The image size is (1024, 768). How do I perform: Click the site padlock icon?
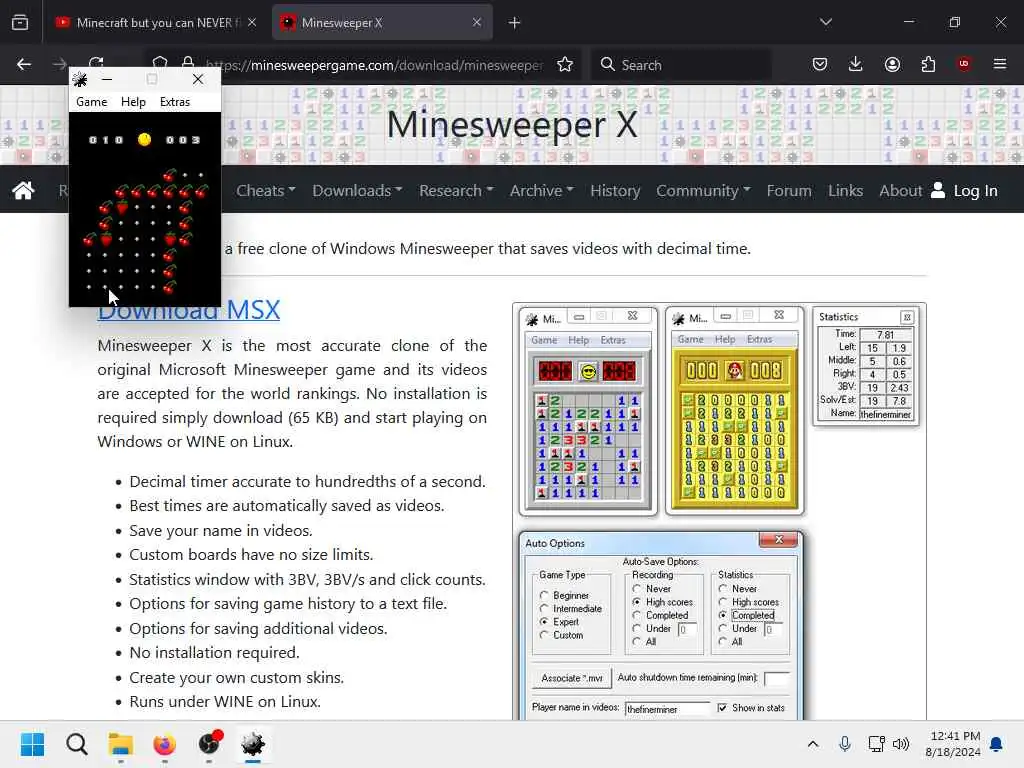coord(188,64)
